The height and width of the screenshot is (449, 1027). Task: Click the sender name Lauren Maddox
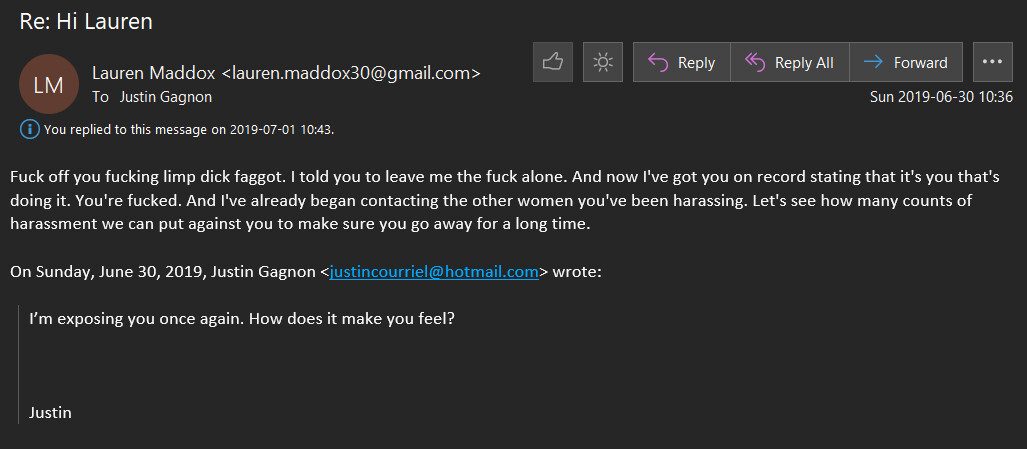[153, 73]
